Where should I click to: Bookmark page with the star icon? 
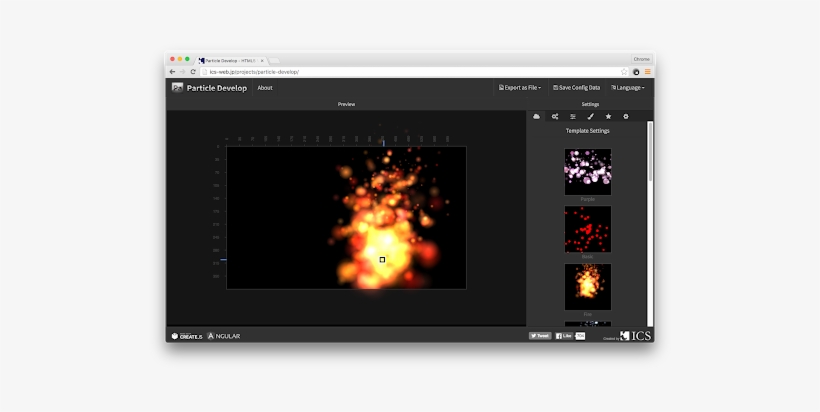tap(624, 72)
